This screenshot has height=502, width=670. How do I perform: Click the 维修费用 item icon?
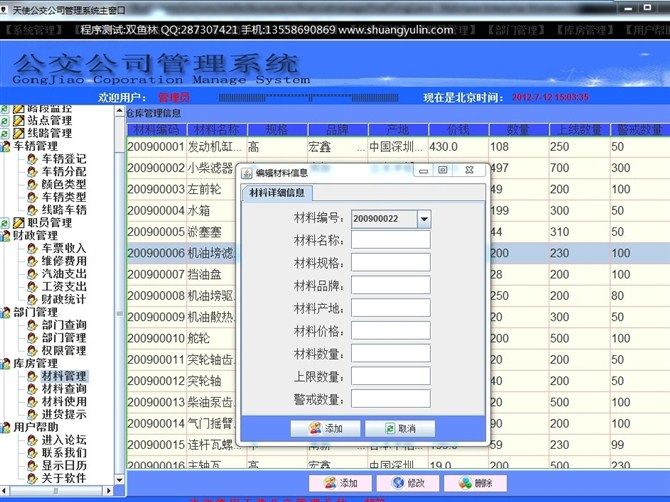[32, 261]
